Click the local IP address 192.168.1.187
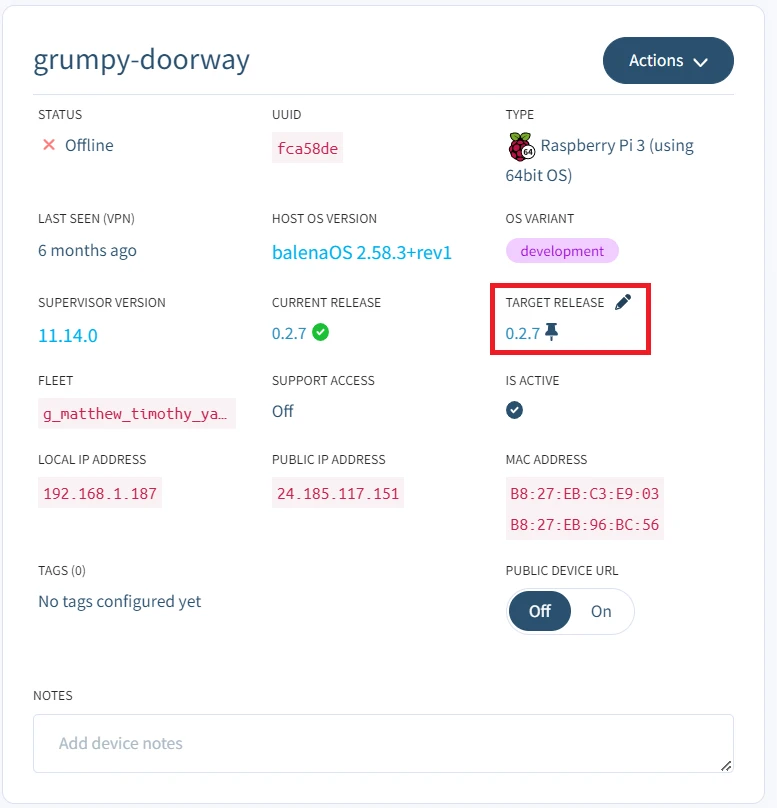 point(99,493)
